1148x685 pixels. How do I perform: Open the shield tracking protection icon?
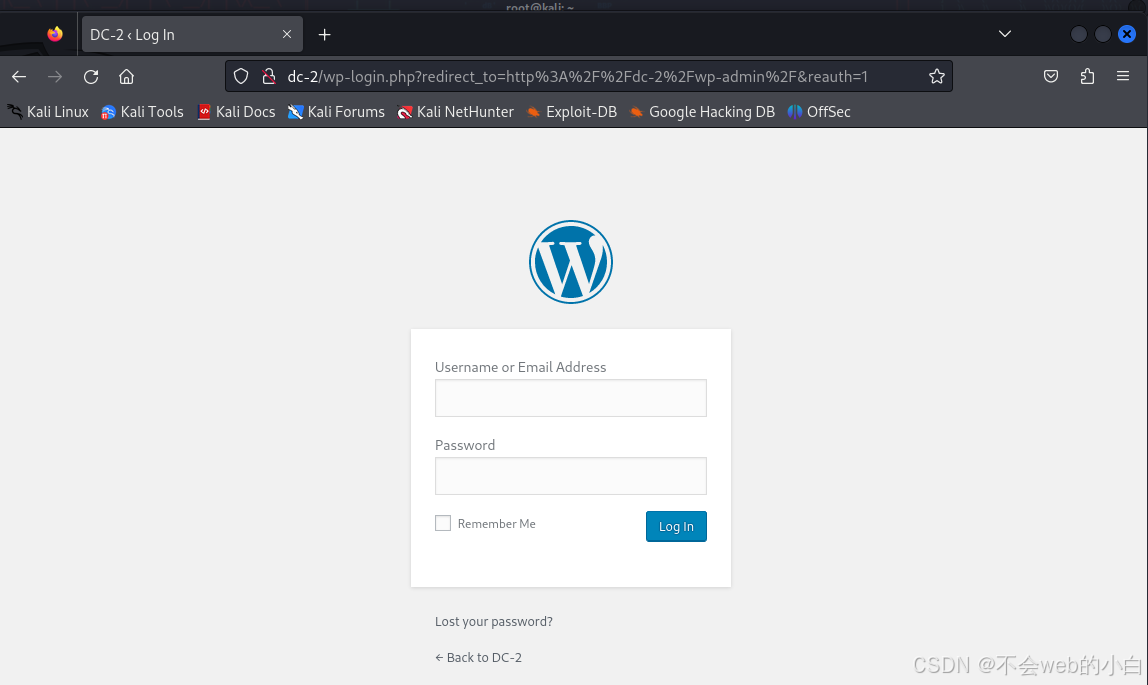[x=241, y=76]
